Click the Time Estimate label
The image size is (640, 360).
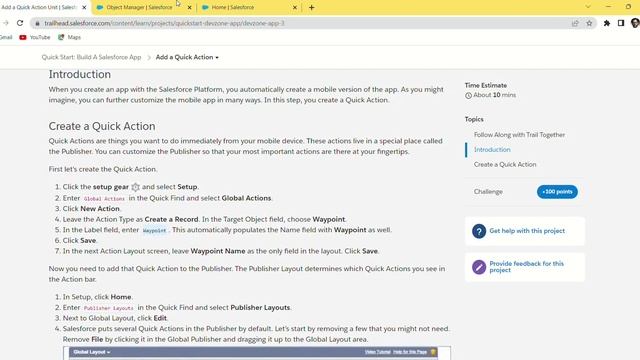pos(486,85)
